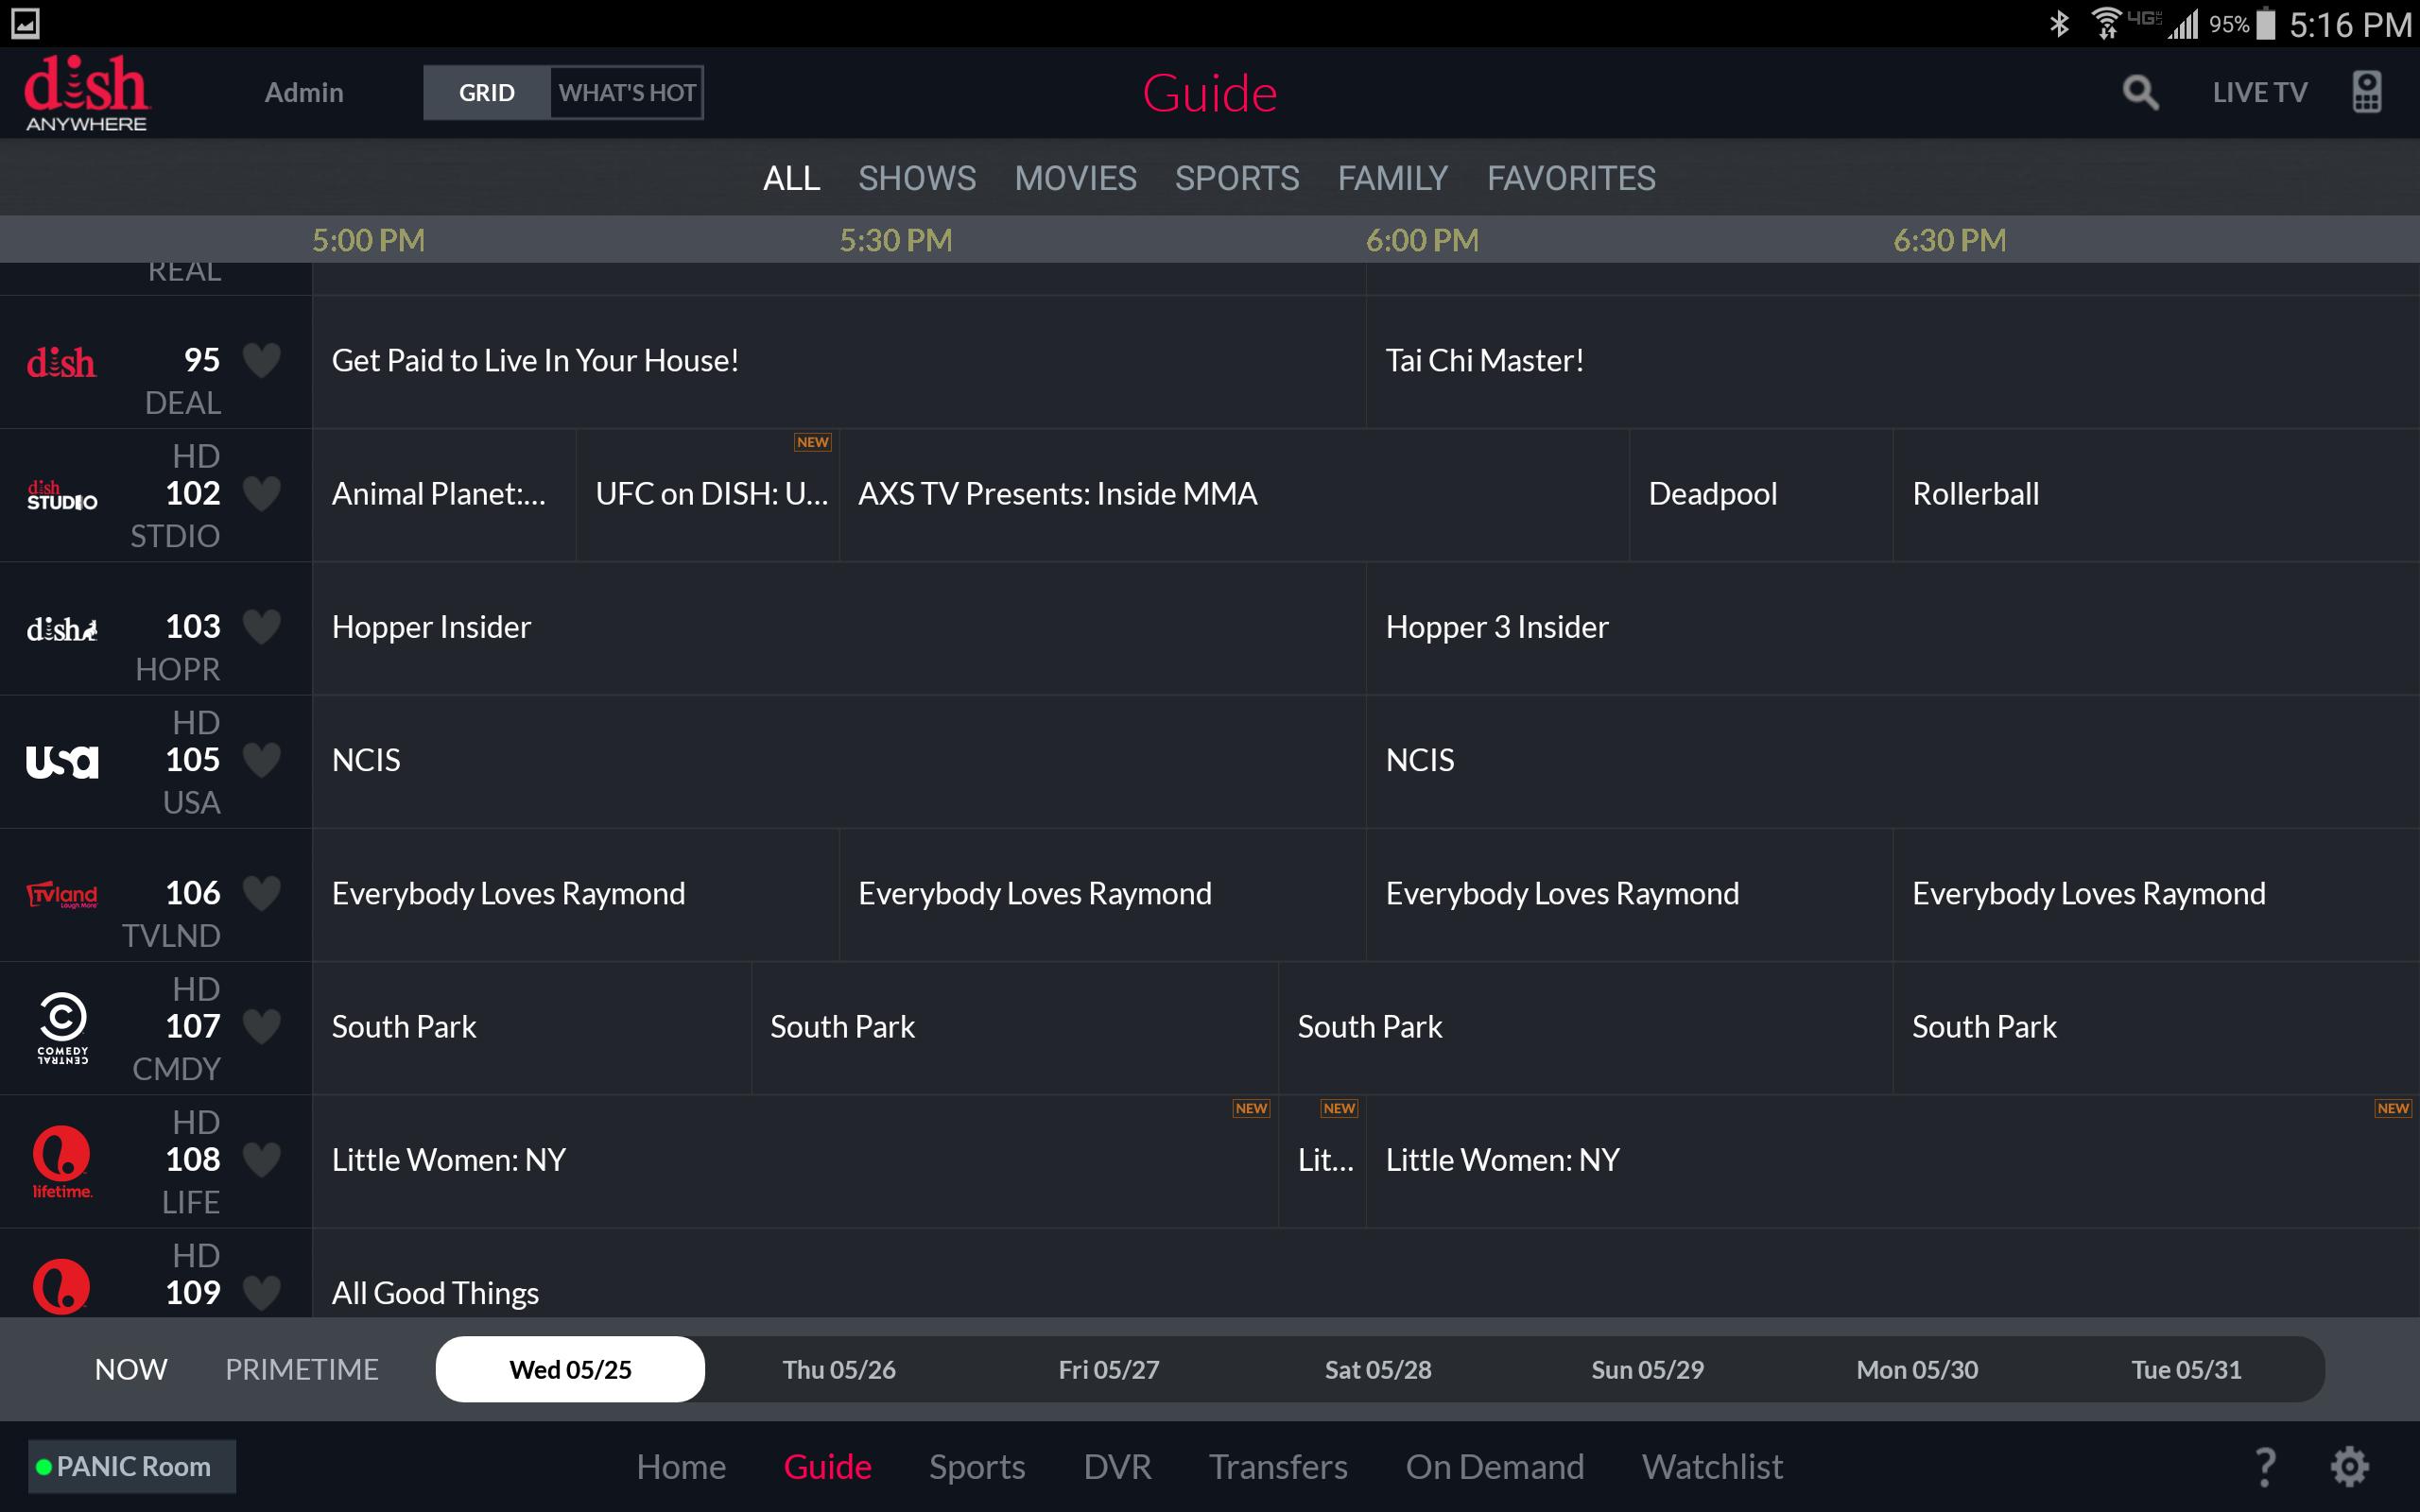Favorite channel 105 USA with heart
The width and height of the screenshot is (2420, 1512).
point(262,760)
